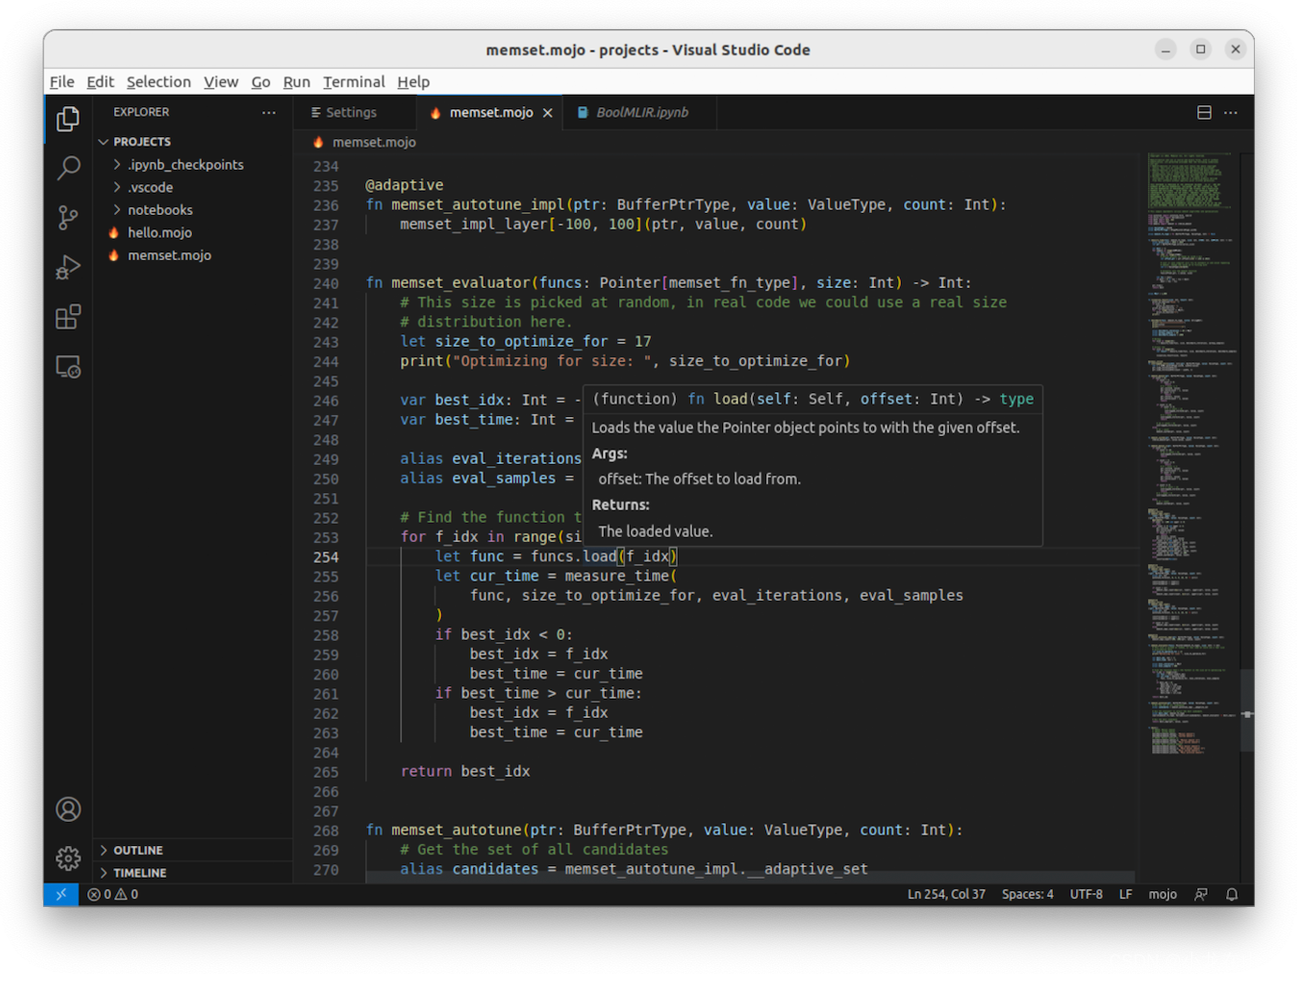Open the View menu

(x=221, y=82)
